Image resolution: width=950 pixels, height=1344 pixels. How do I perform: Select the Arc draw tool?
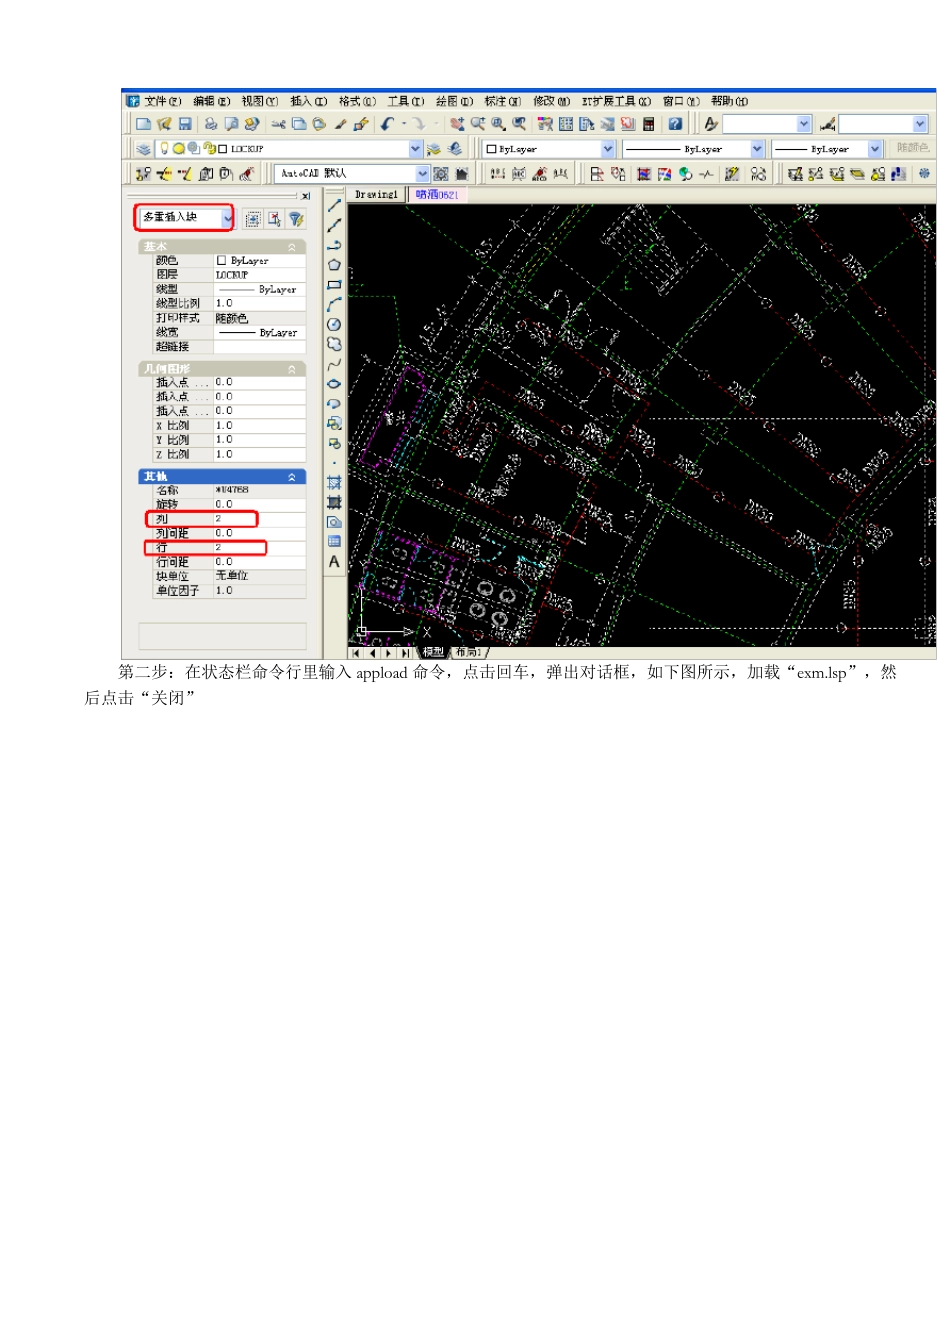point(334,304)
